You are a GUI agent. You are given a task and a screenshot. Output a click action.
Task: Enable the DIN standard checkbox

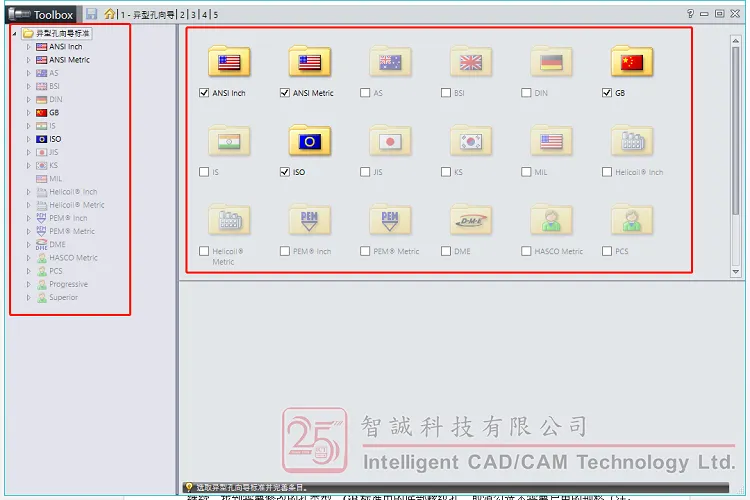tap(526, 93)
